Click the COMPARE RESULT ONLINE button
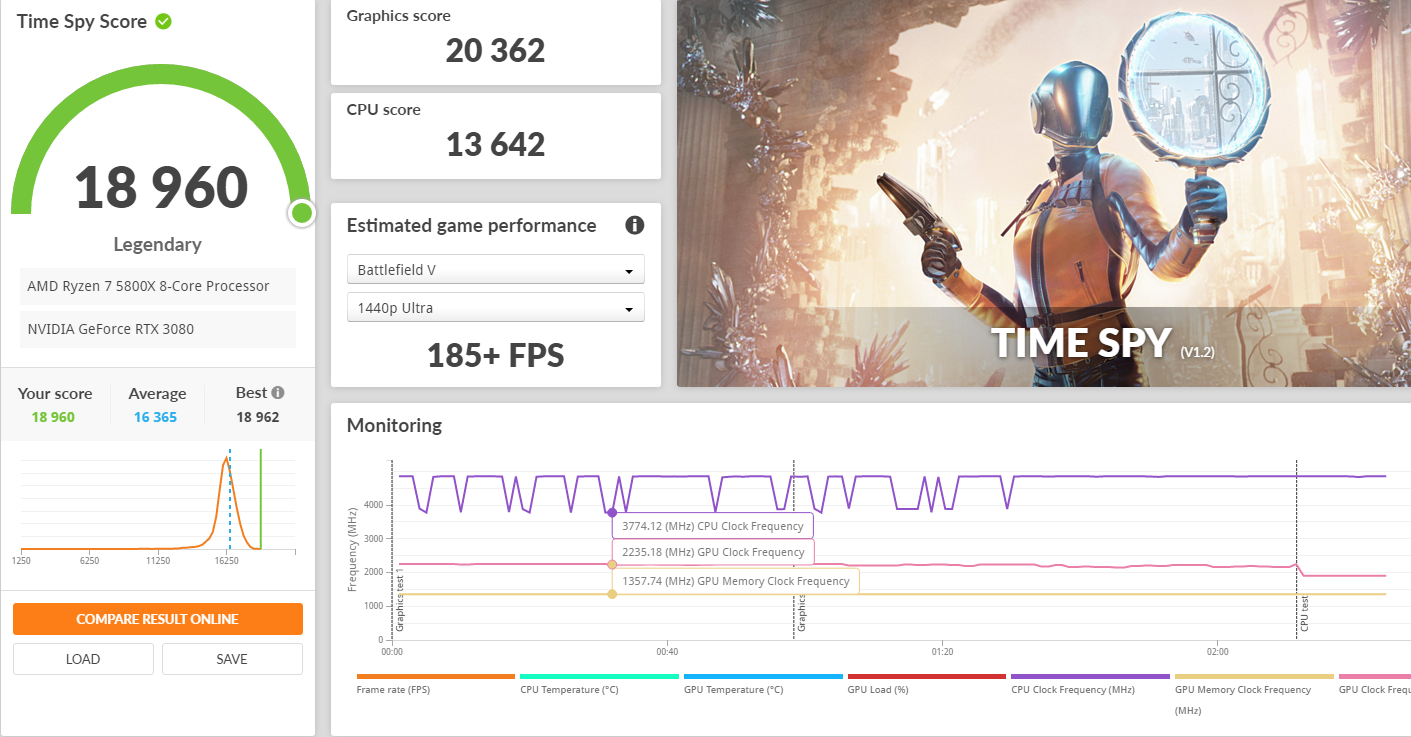The width and height of the screenshot is (1411, 737). tap(158, 619)
